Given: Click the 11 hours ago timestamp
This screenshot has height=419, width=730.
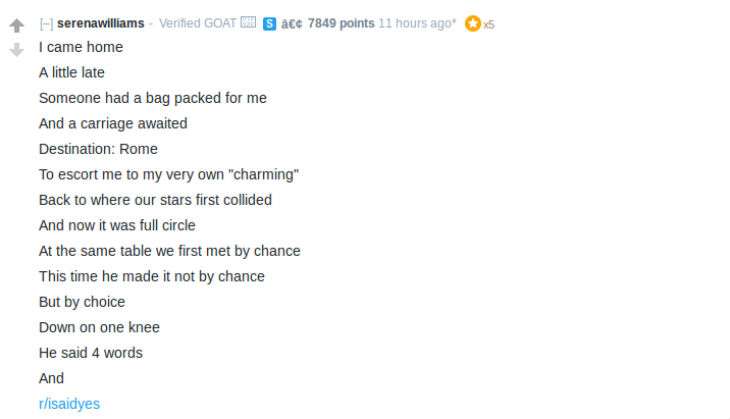Looking at the screenshot, I should point(417,23).
